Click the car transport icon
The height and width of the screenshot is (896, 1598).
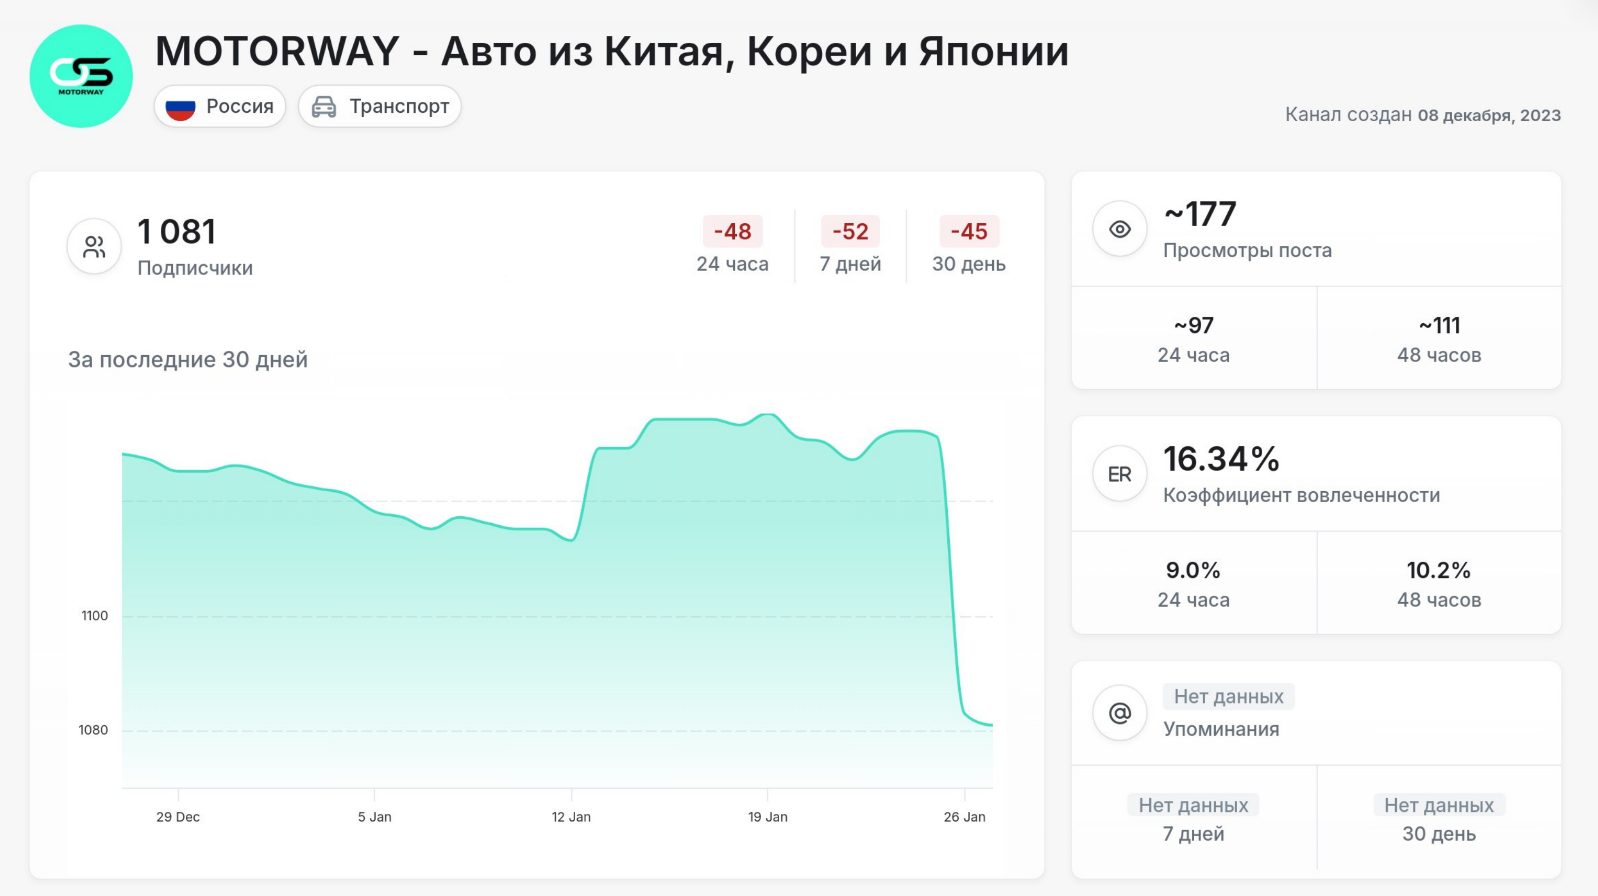[324, 107]
